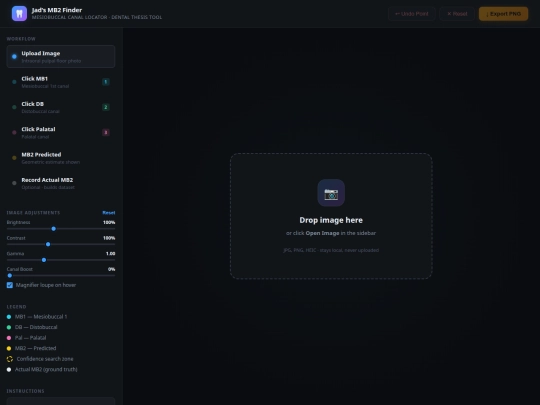
Task: Click the yellow MB2 Predicted legend dot
Action: tap(9, 349)
